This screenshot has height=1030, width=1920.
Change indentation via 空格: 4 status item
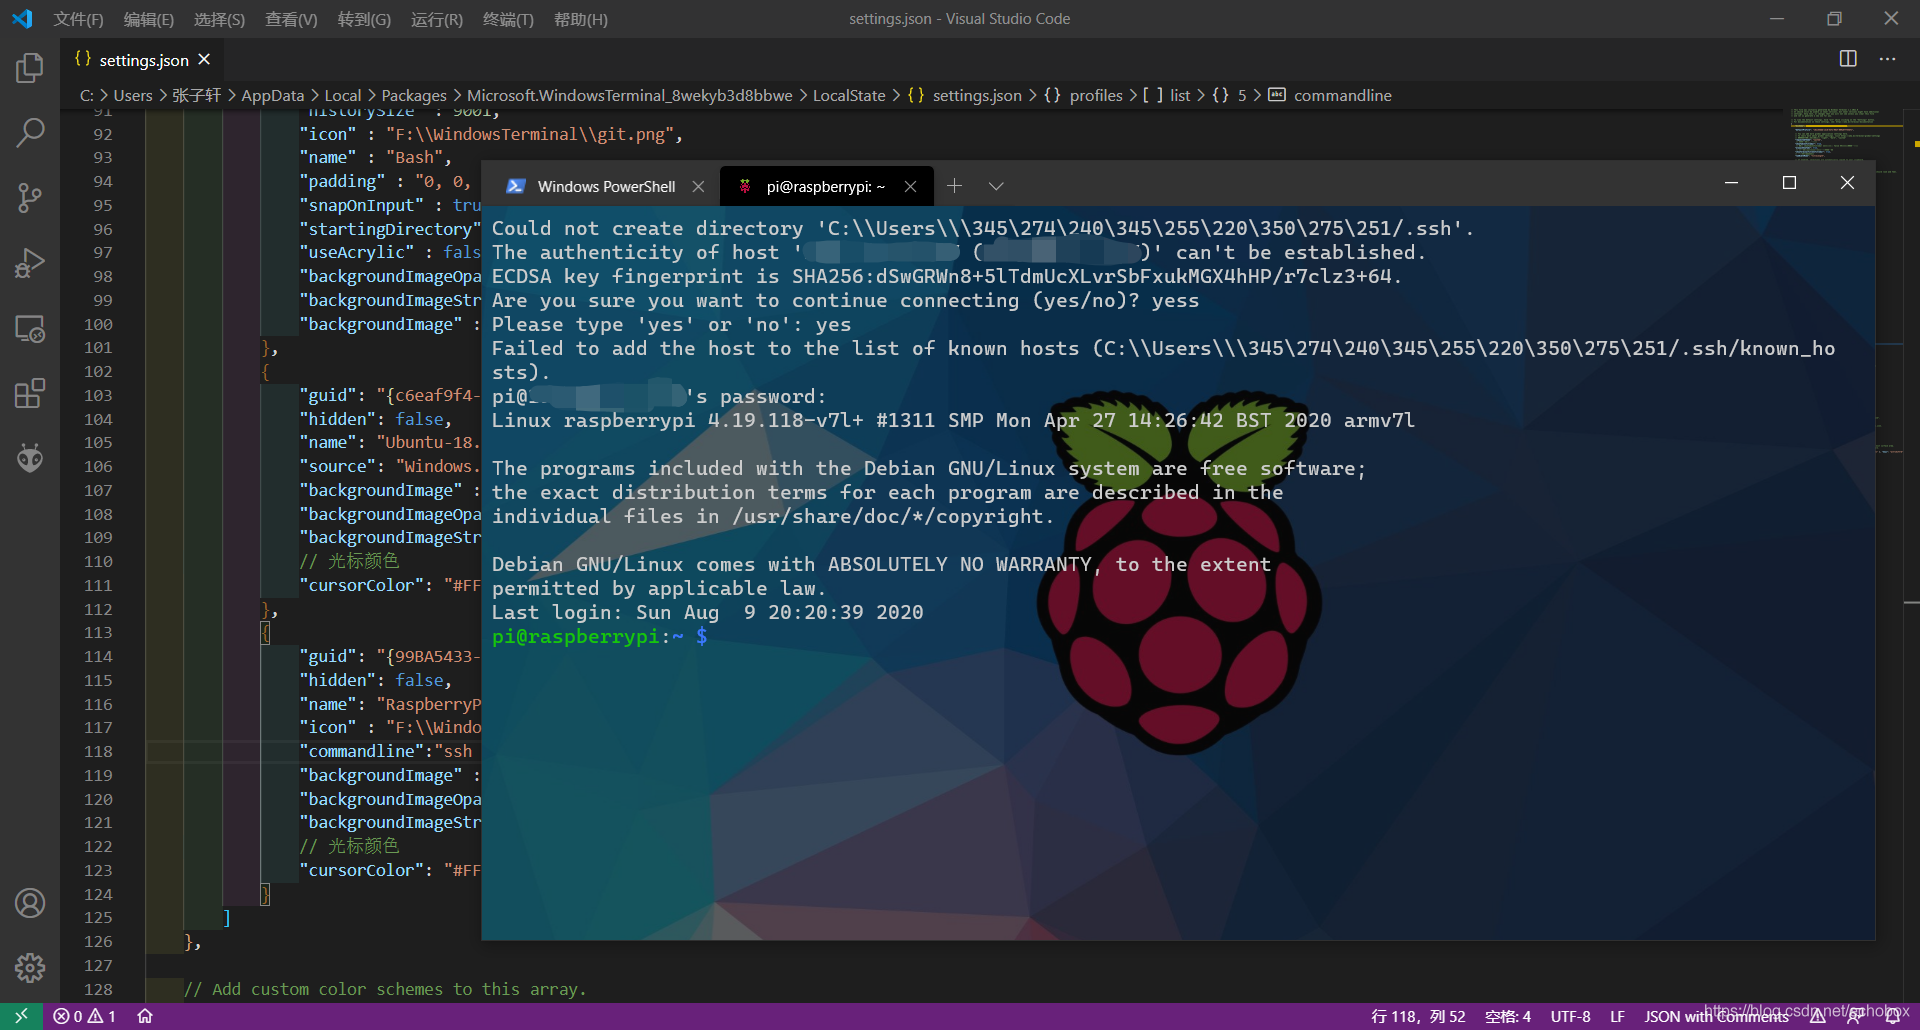point(1508,1016)
